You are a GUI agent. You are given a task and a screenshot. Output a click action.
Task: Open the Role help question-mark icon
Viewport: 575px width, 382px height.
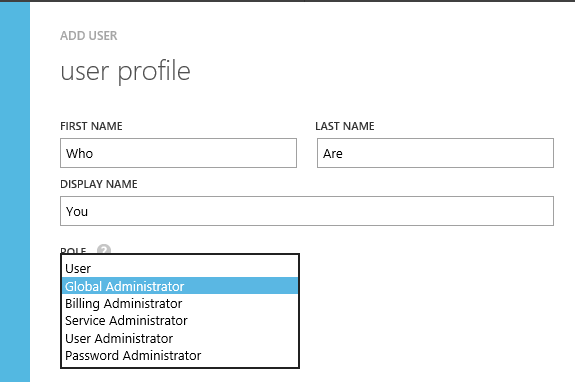pyautogui.click(x=104, y=250)
